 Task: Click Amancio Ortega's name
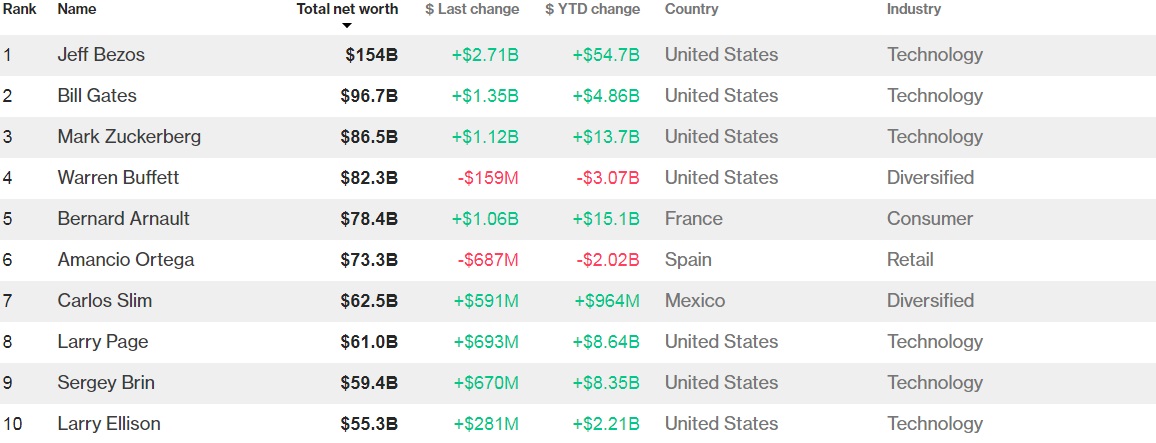pyautogui.click(x=126, y=260)
